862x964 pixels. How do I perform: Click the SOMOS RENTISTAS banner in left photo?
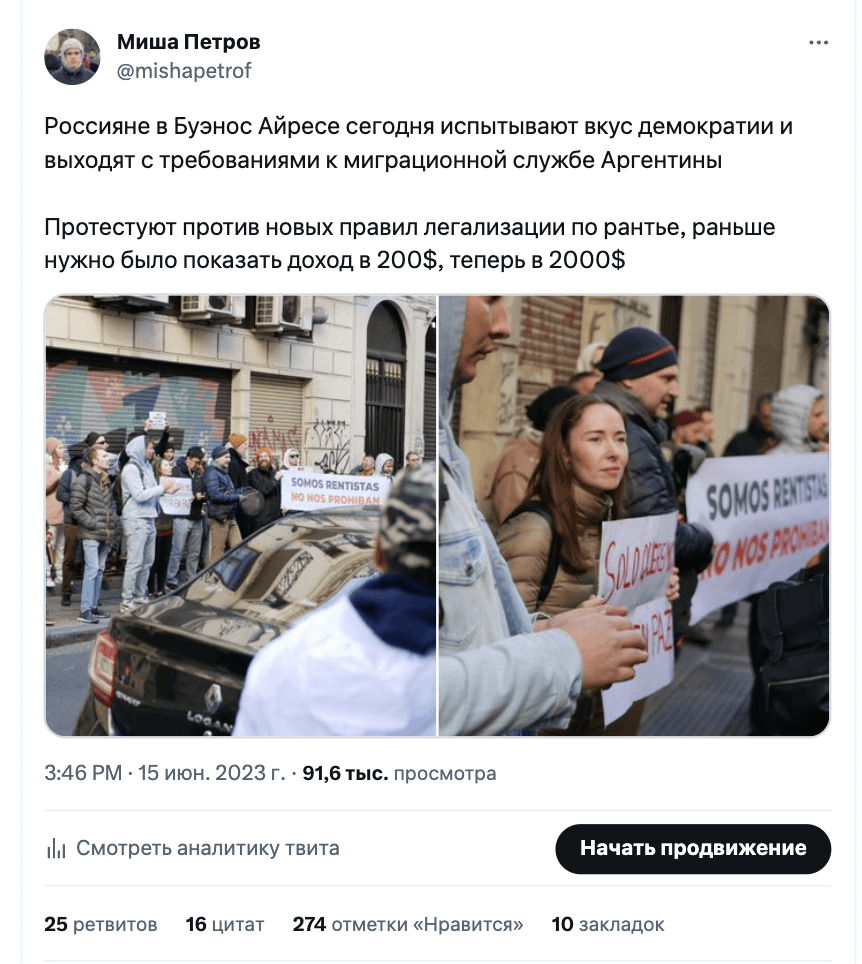coord(335,492)
